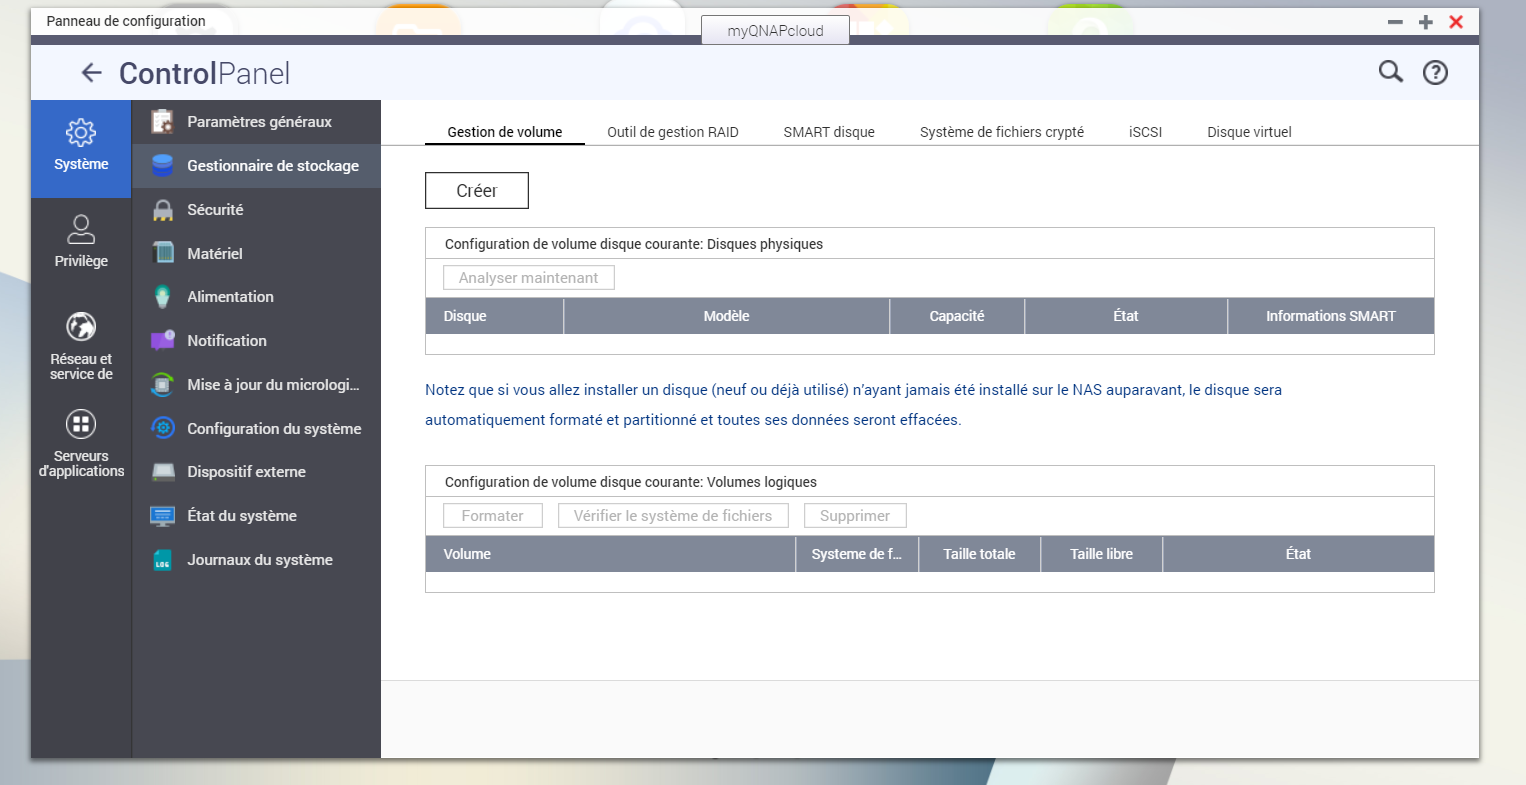Open Gestionnaire de stockage entry
Image resolution: width=1526 pixels, height=785 pixels.
click(x=256, y=166)
